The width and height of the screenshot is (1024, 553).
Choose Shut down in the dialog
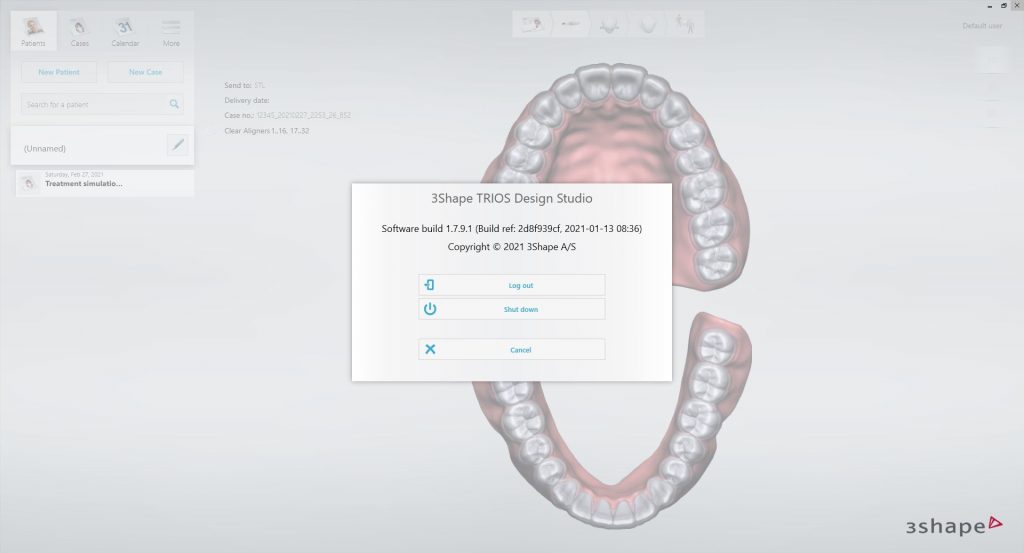[x=512, y=309]
